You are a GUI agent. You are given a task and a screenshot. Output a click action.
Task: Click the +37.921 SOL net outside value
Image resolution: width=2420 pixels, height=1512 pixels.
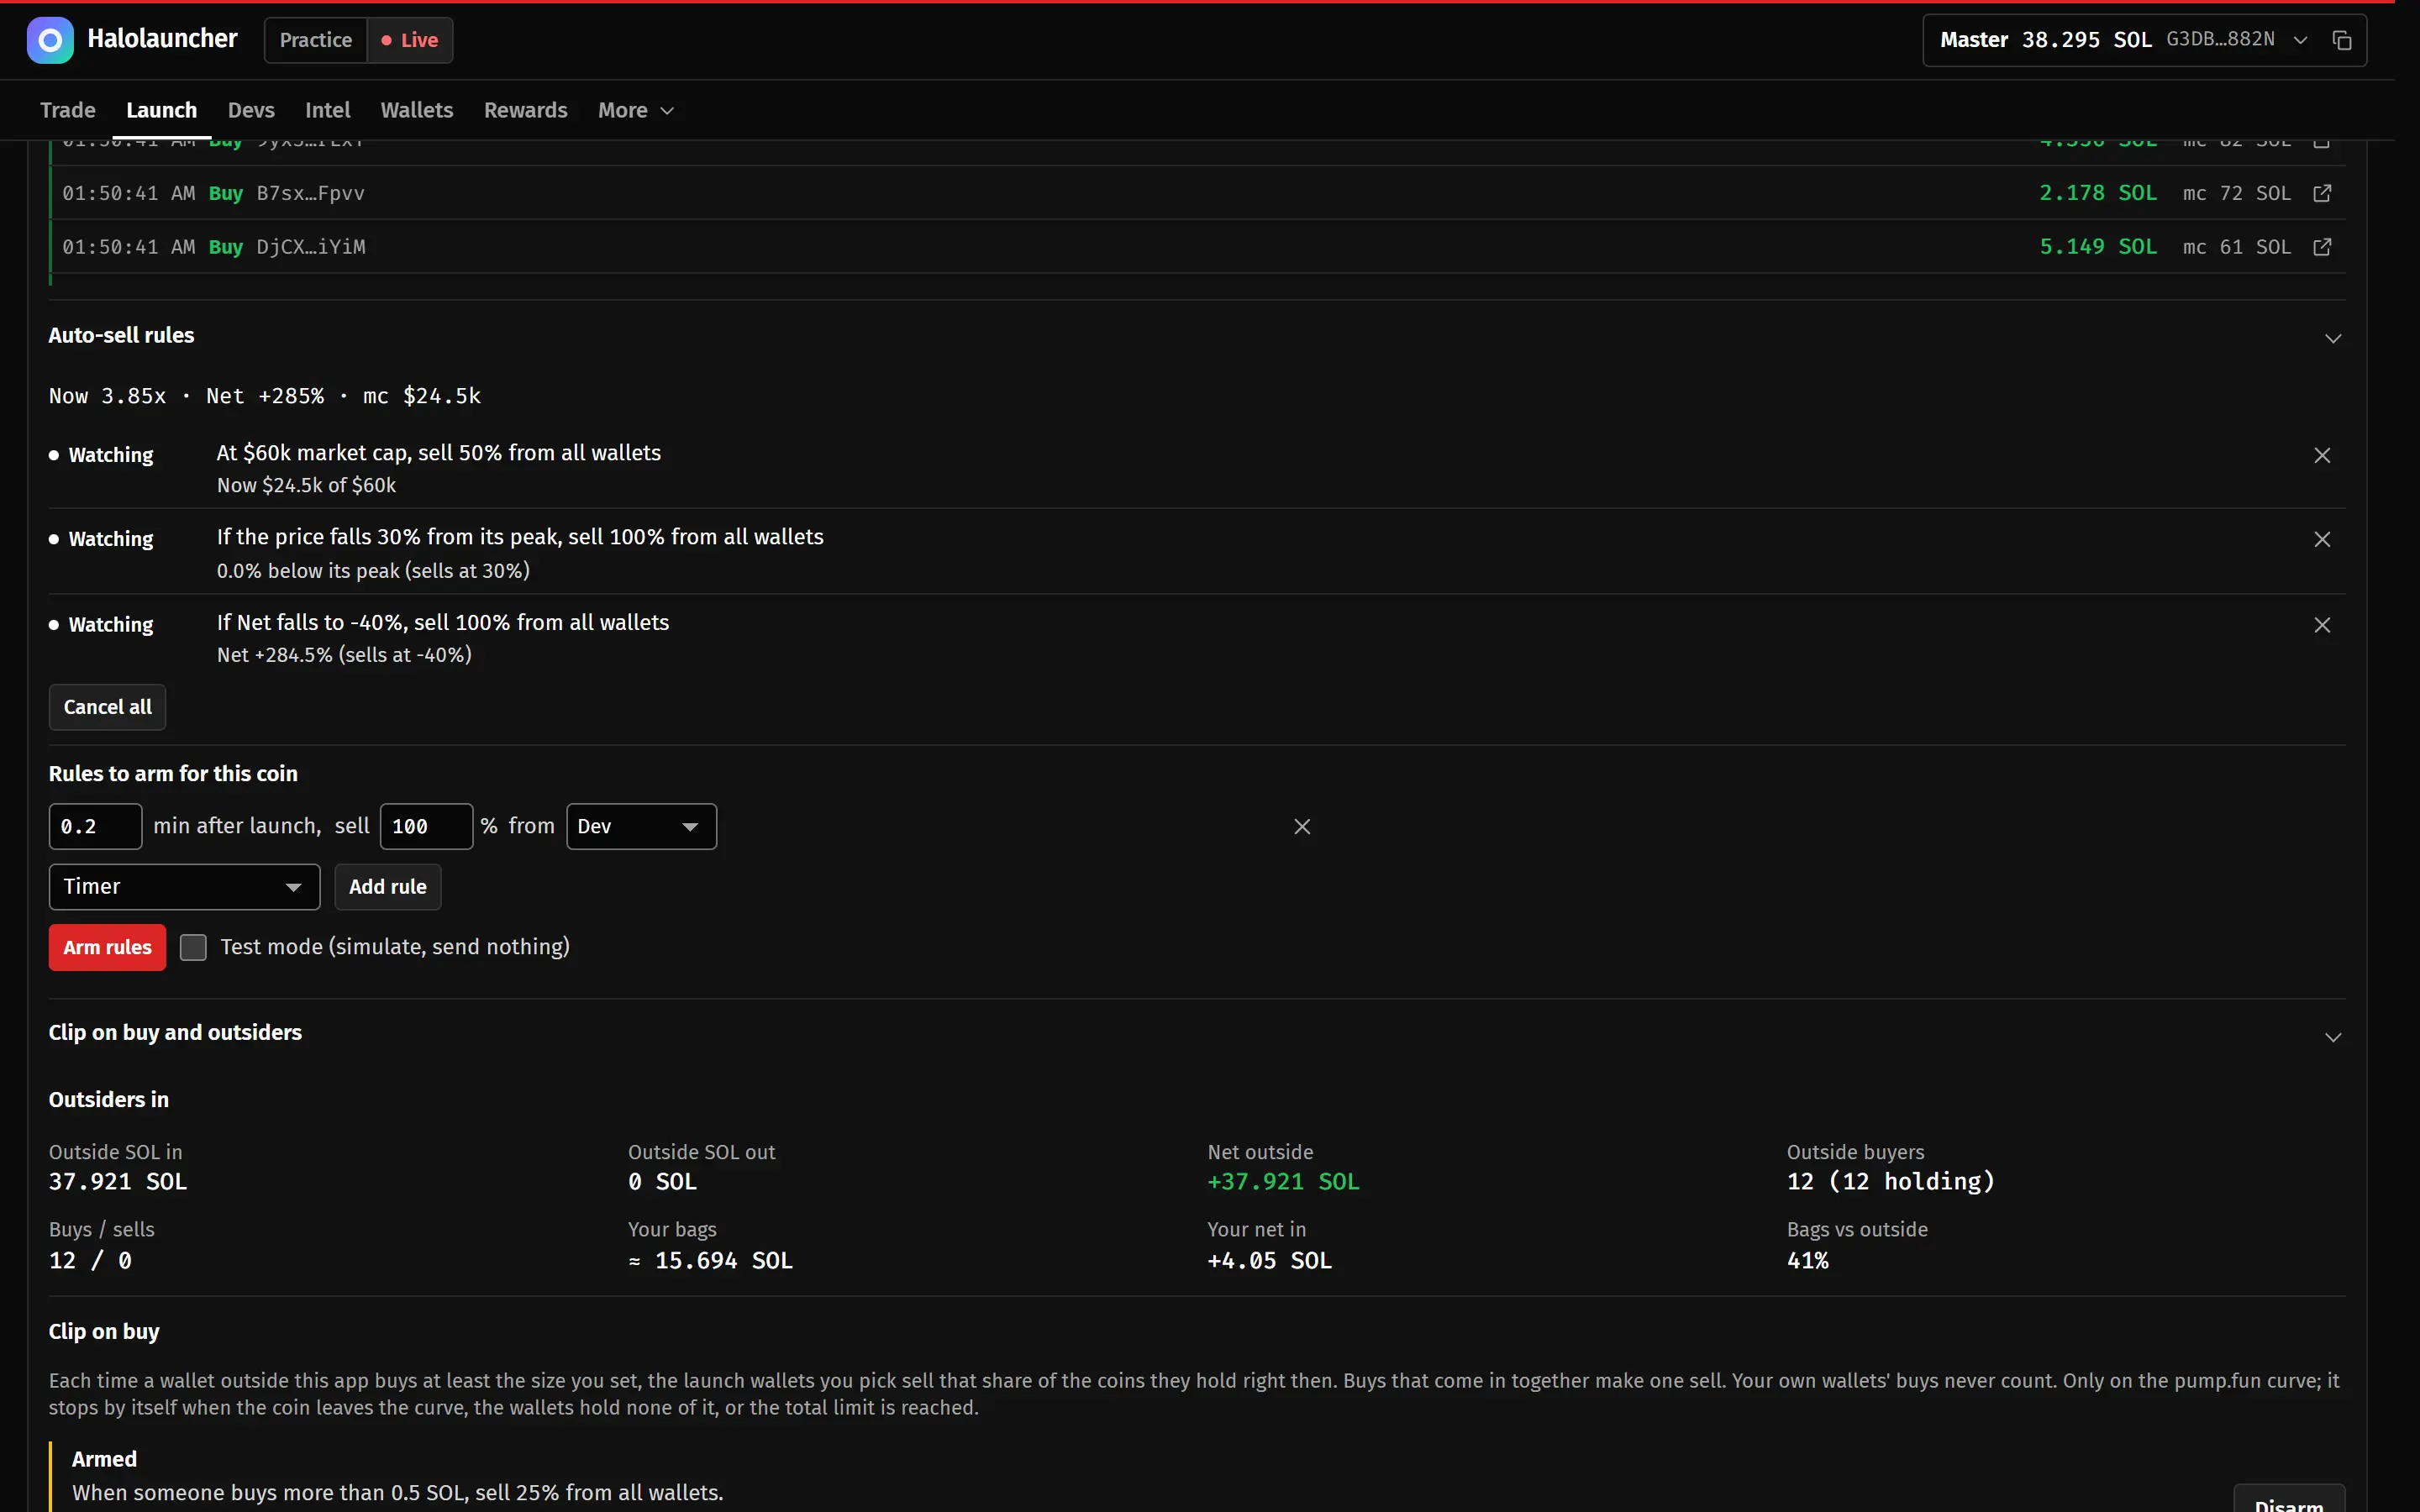1283,1182
